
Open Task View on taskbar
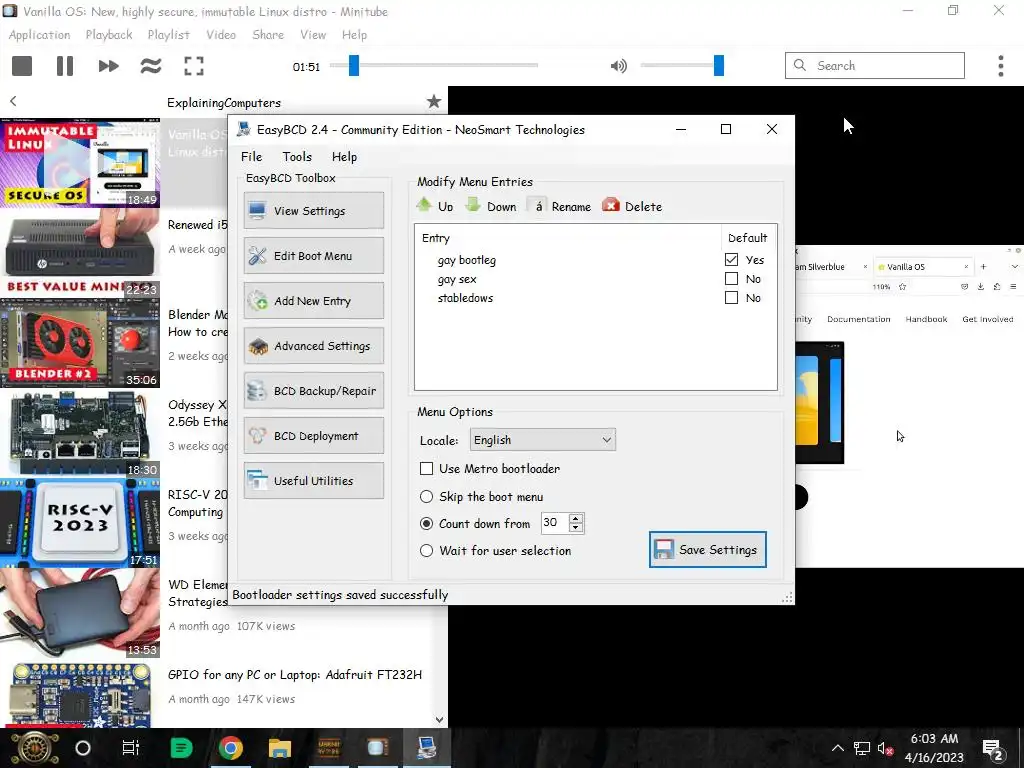pos(131,748)
